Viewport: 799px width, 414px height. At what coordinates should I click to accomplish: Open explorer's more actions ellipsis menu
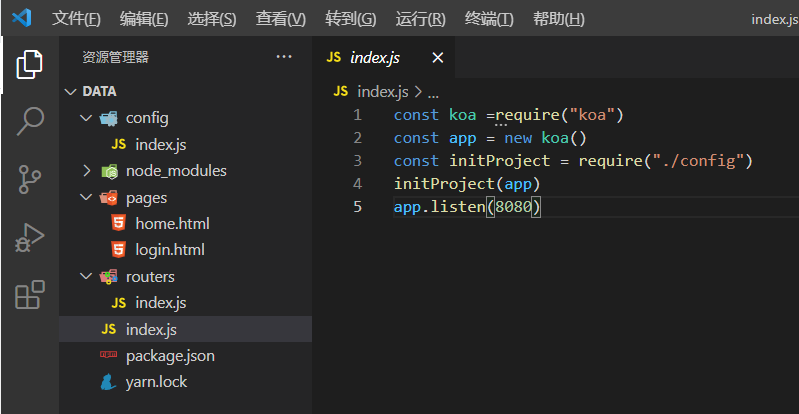pos(284,57)
